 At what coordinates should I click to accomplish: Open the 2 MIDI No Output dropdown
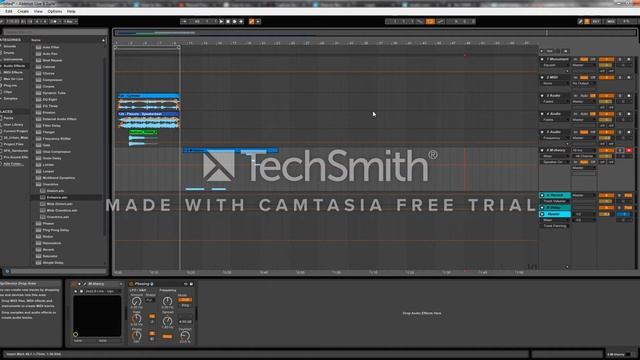click(x=584, y=83)
